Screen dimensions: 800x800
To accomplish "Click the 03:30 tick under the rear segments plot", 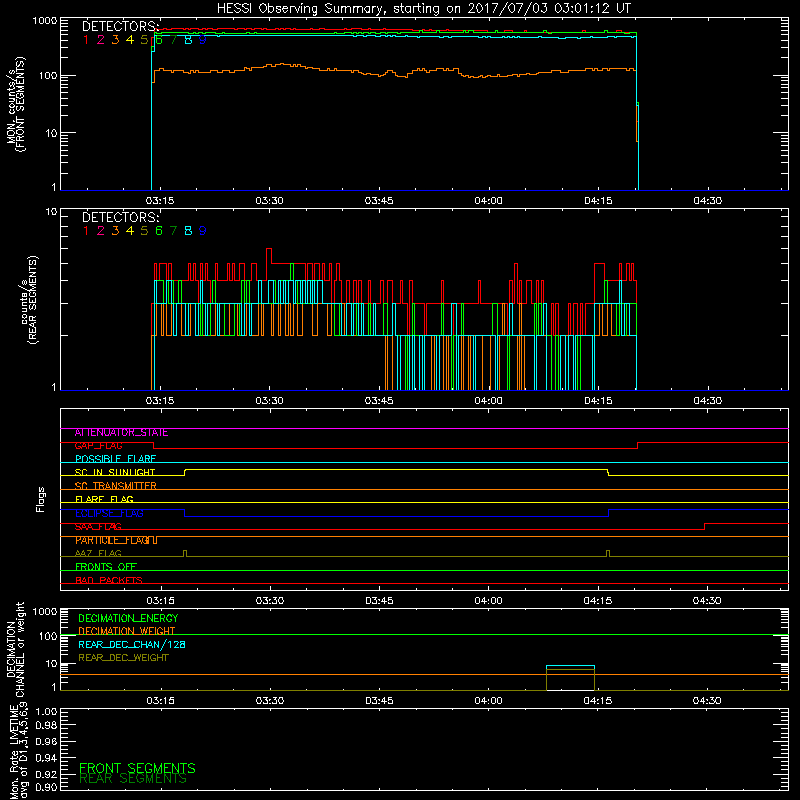I will [269, 401].
